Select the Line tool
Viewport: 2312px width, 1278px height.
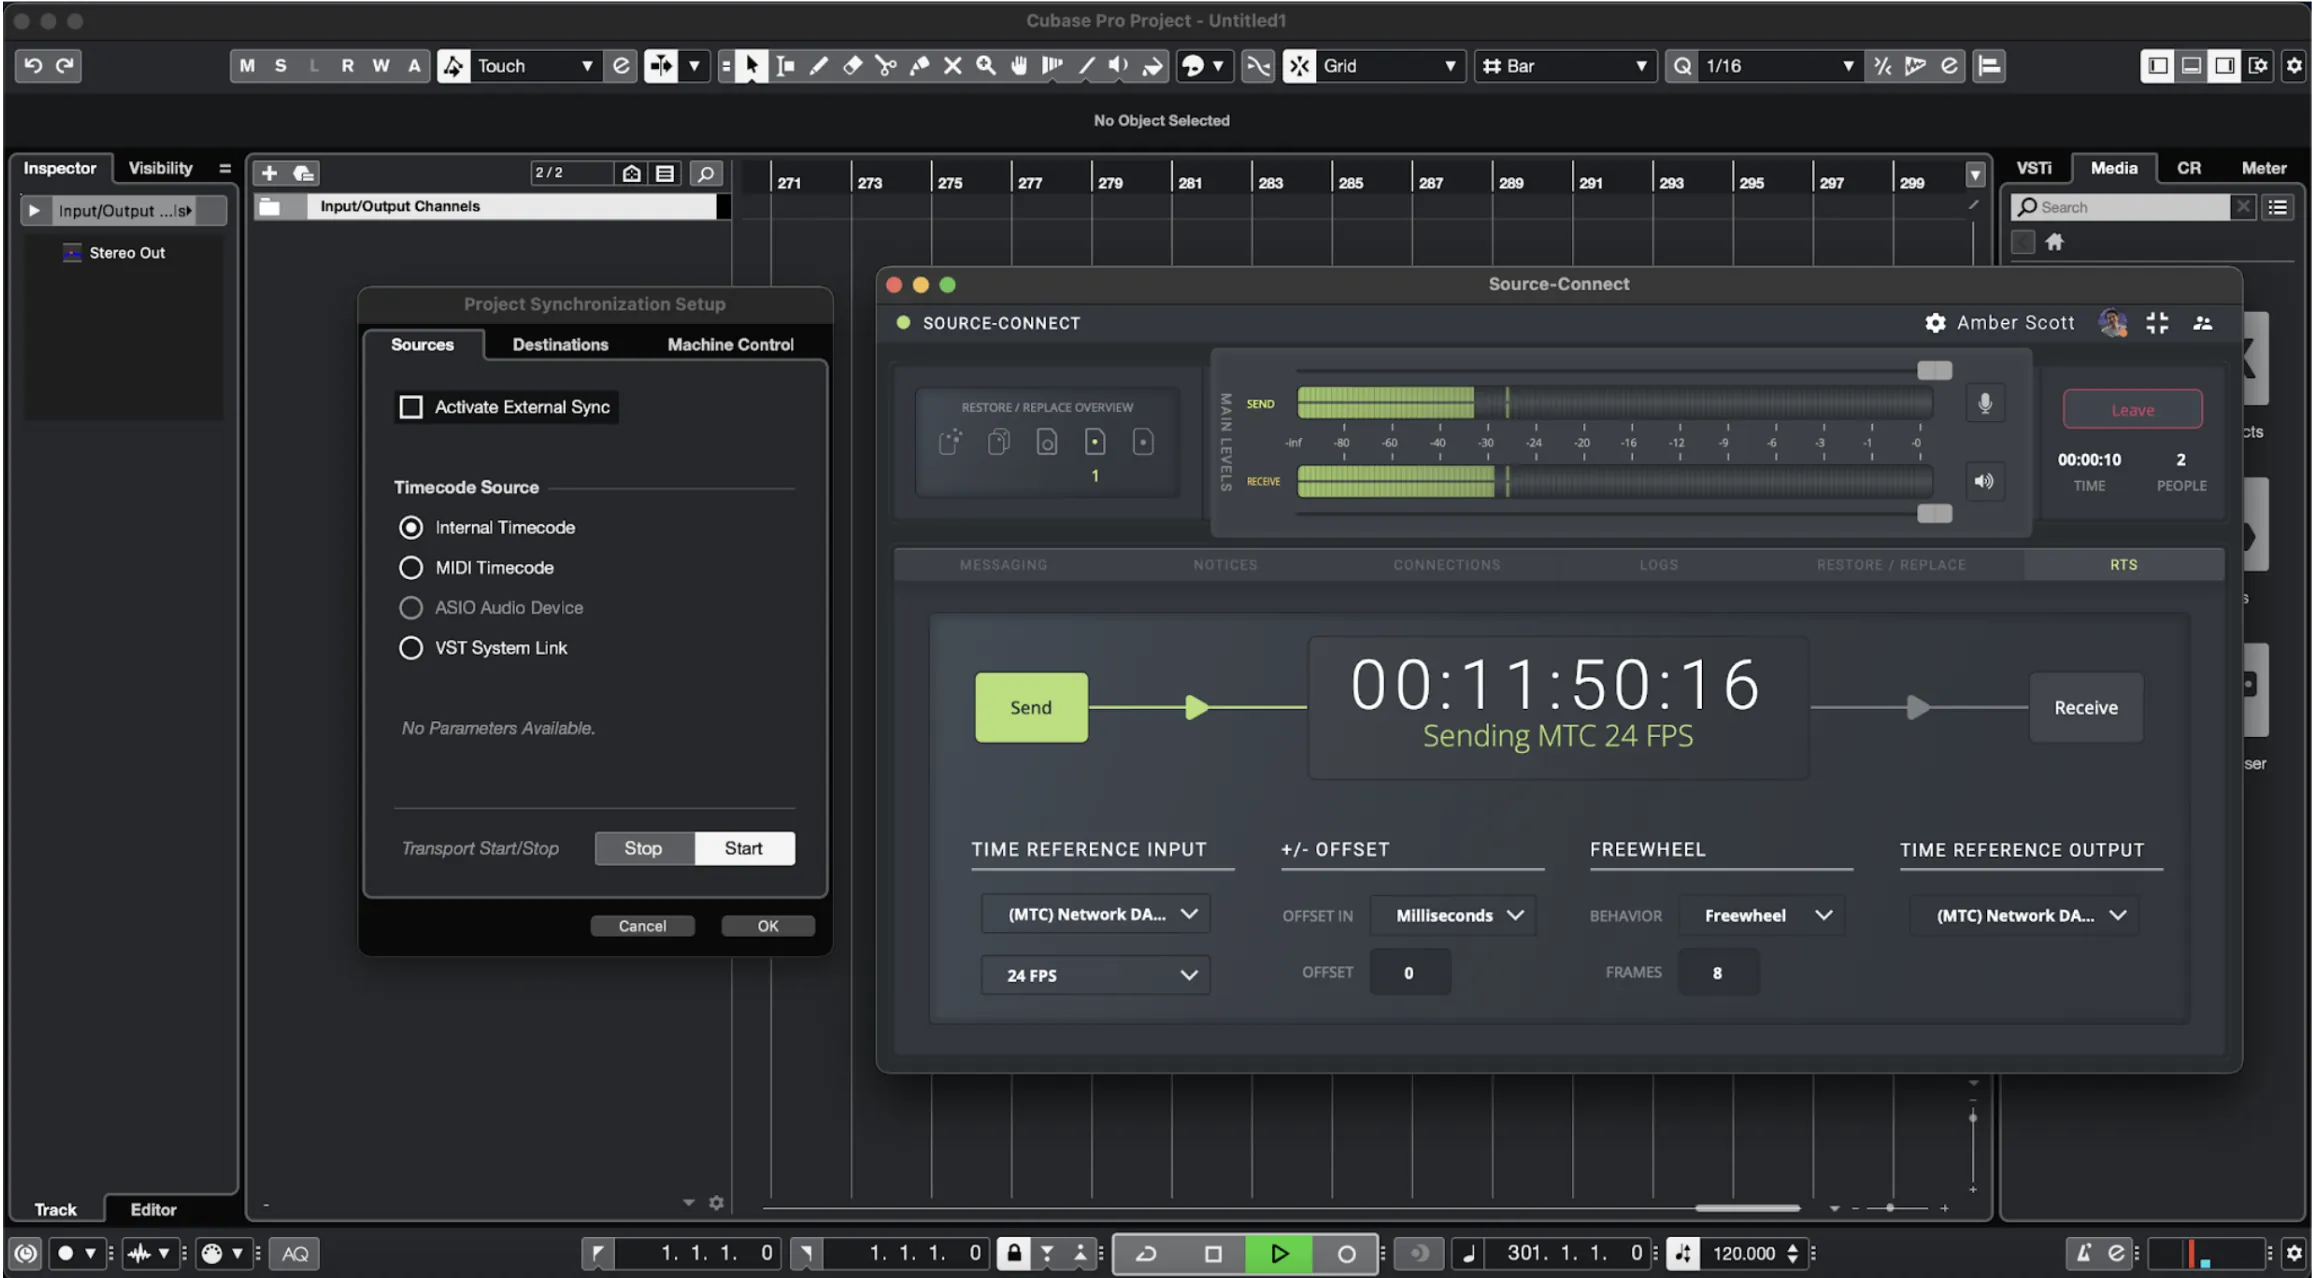tap(1086, 66)
